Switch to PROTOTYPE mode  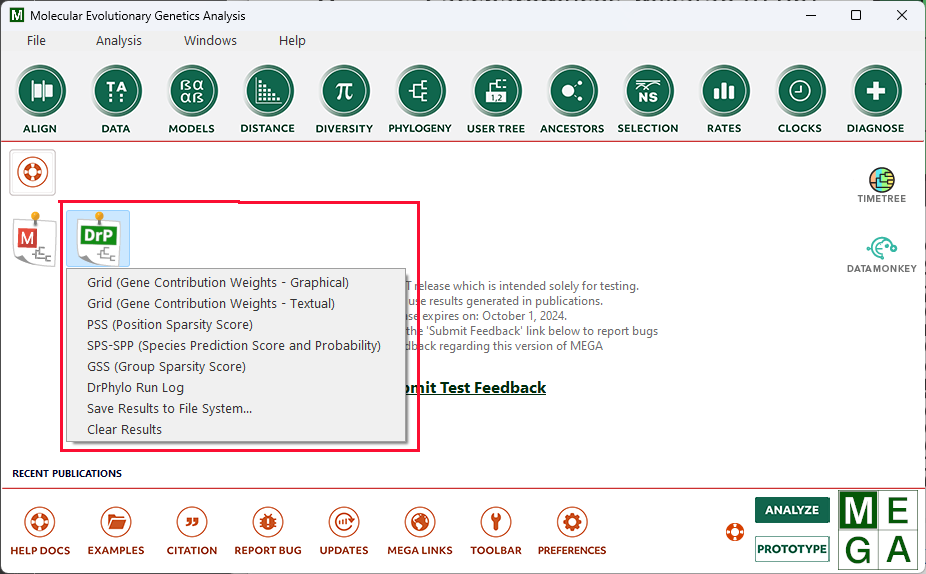(792, 549)
